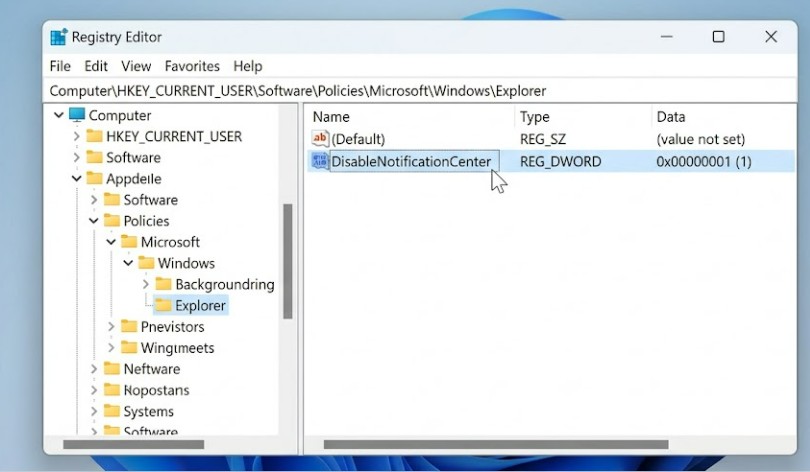Select the DisableNotificationCenter DWORD icon
The image size is (810, 472).
pos(320,161)
